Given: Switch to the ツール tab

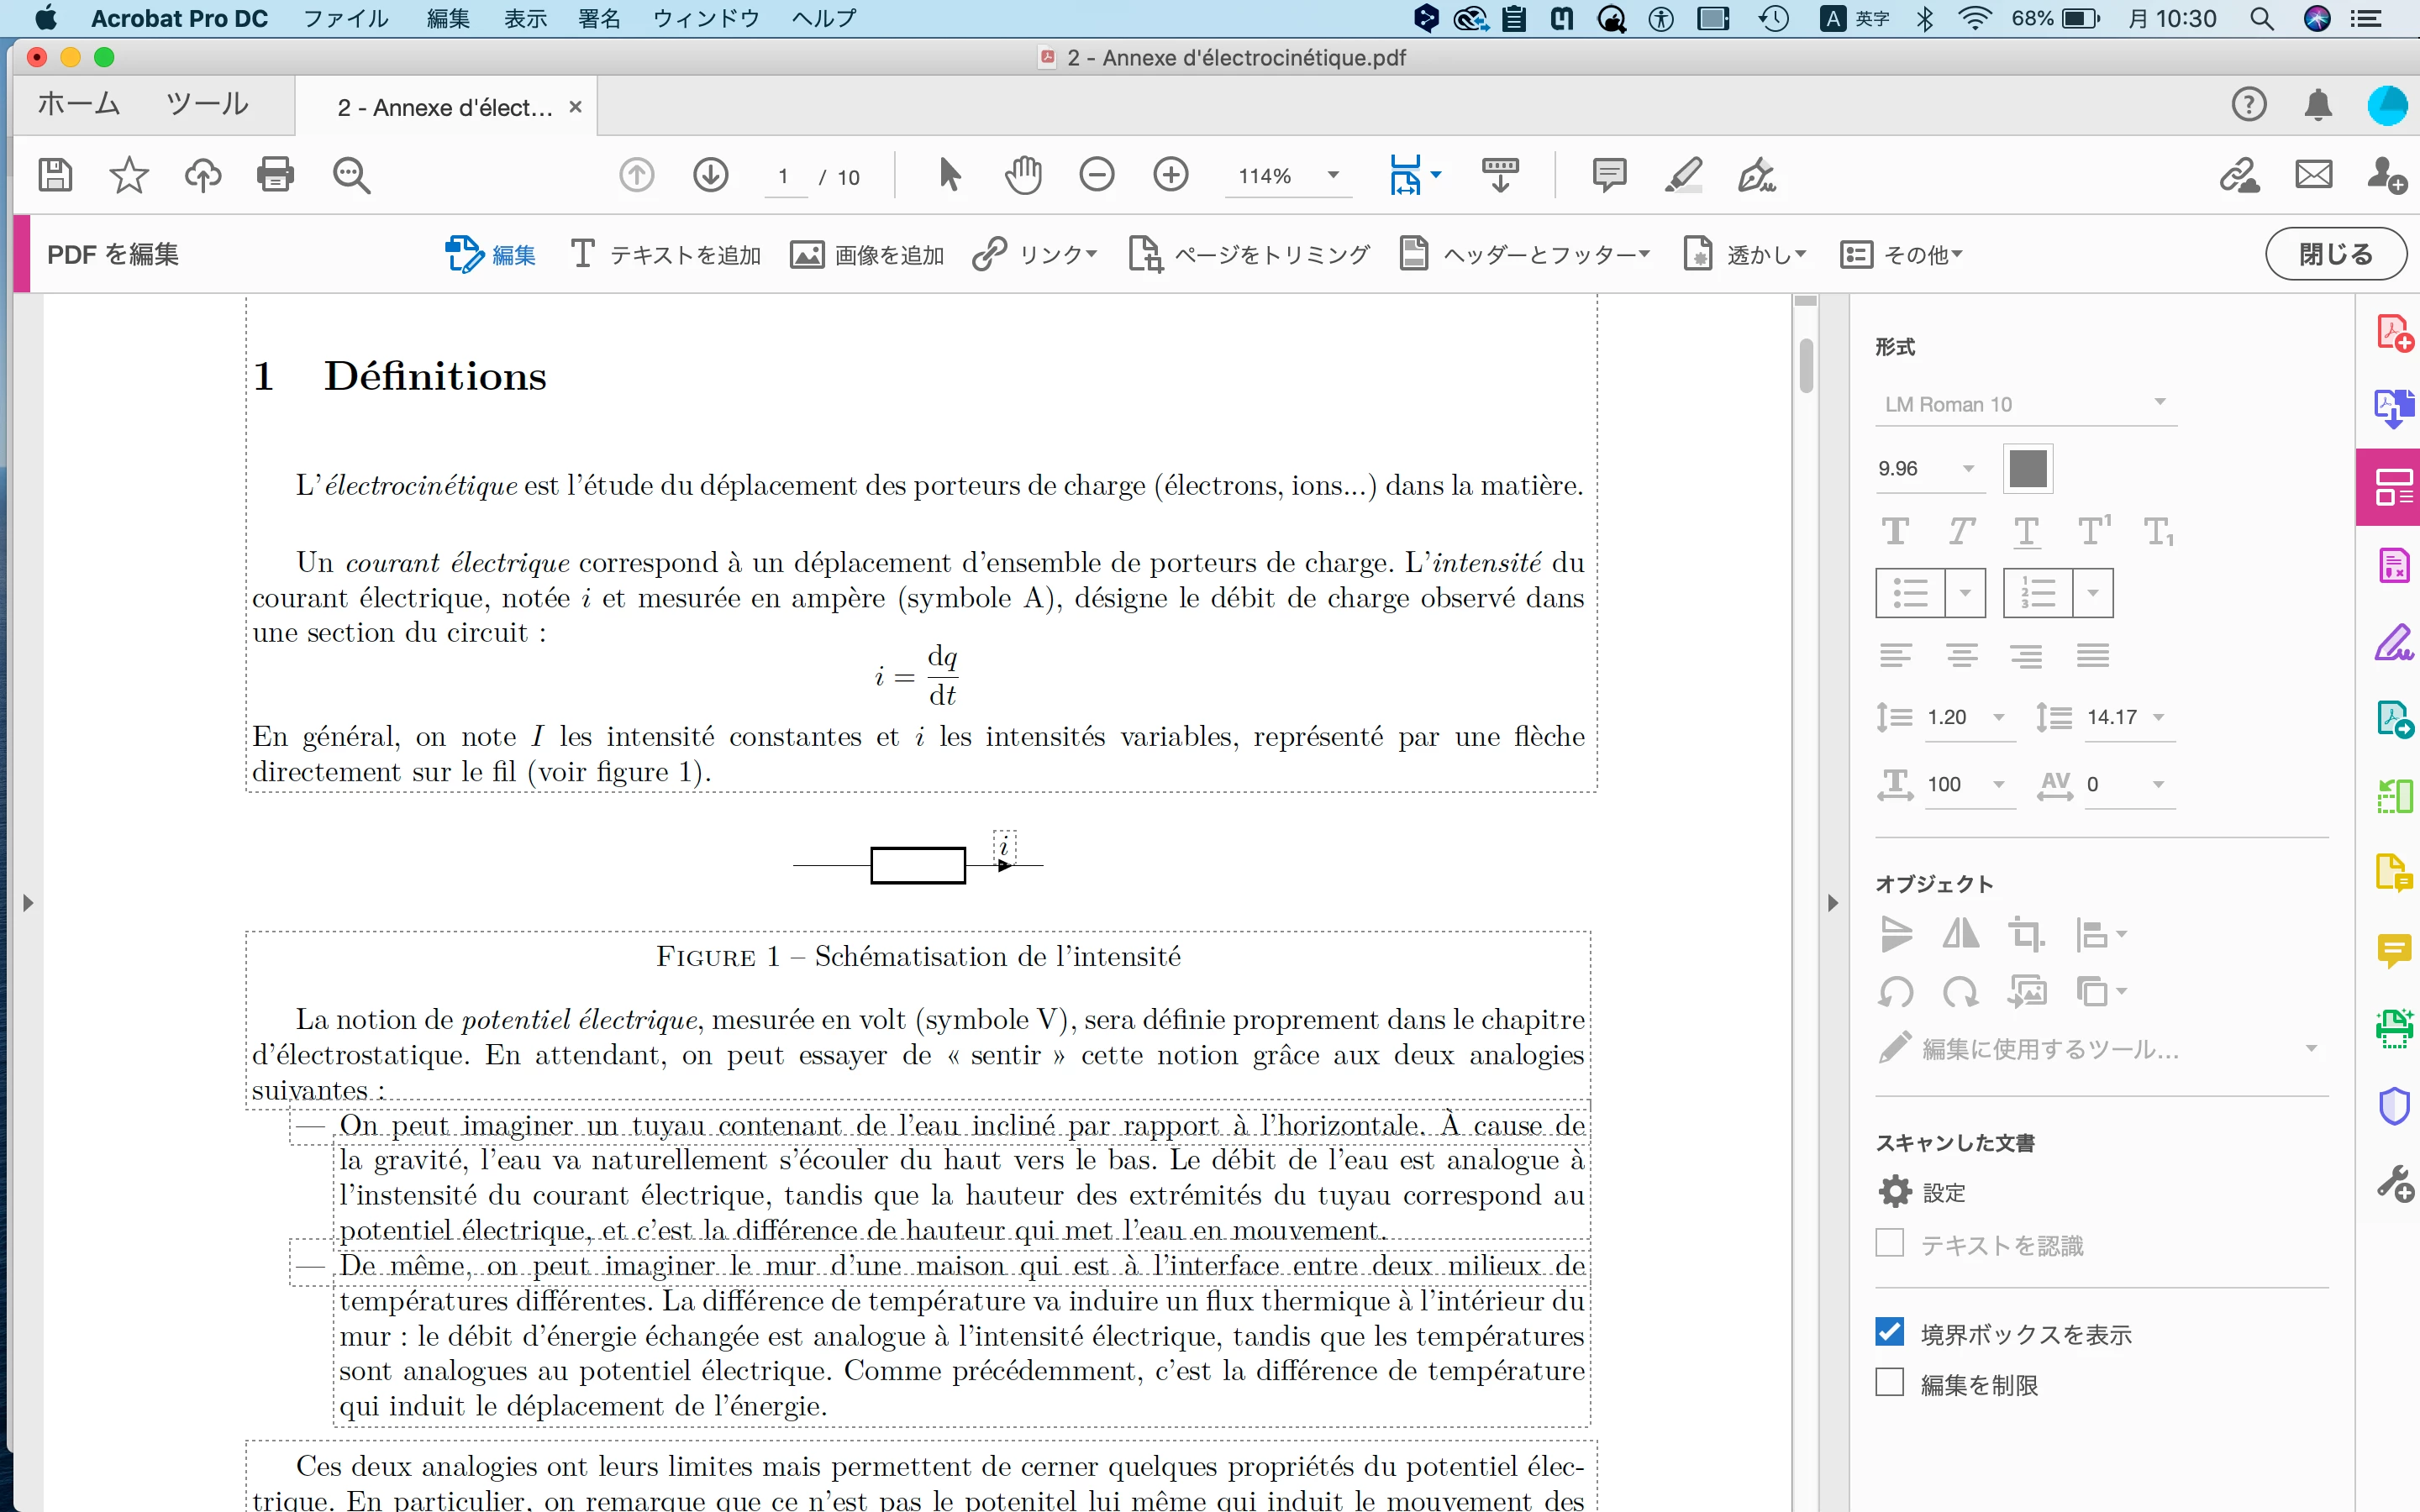Looking at the screenshot, I should tap(207, 104).
